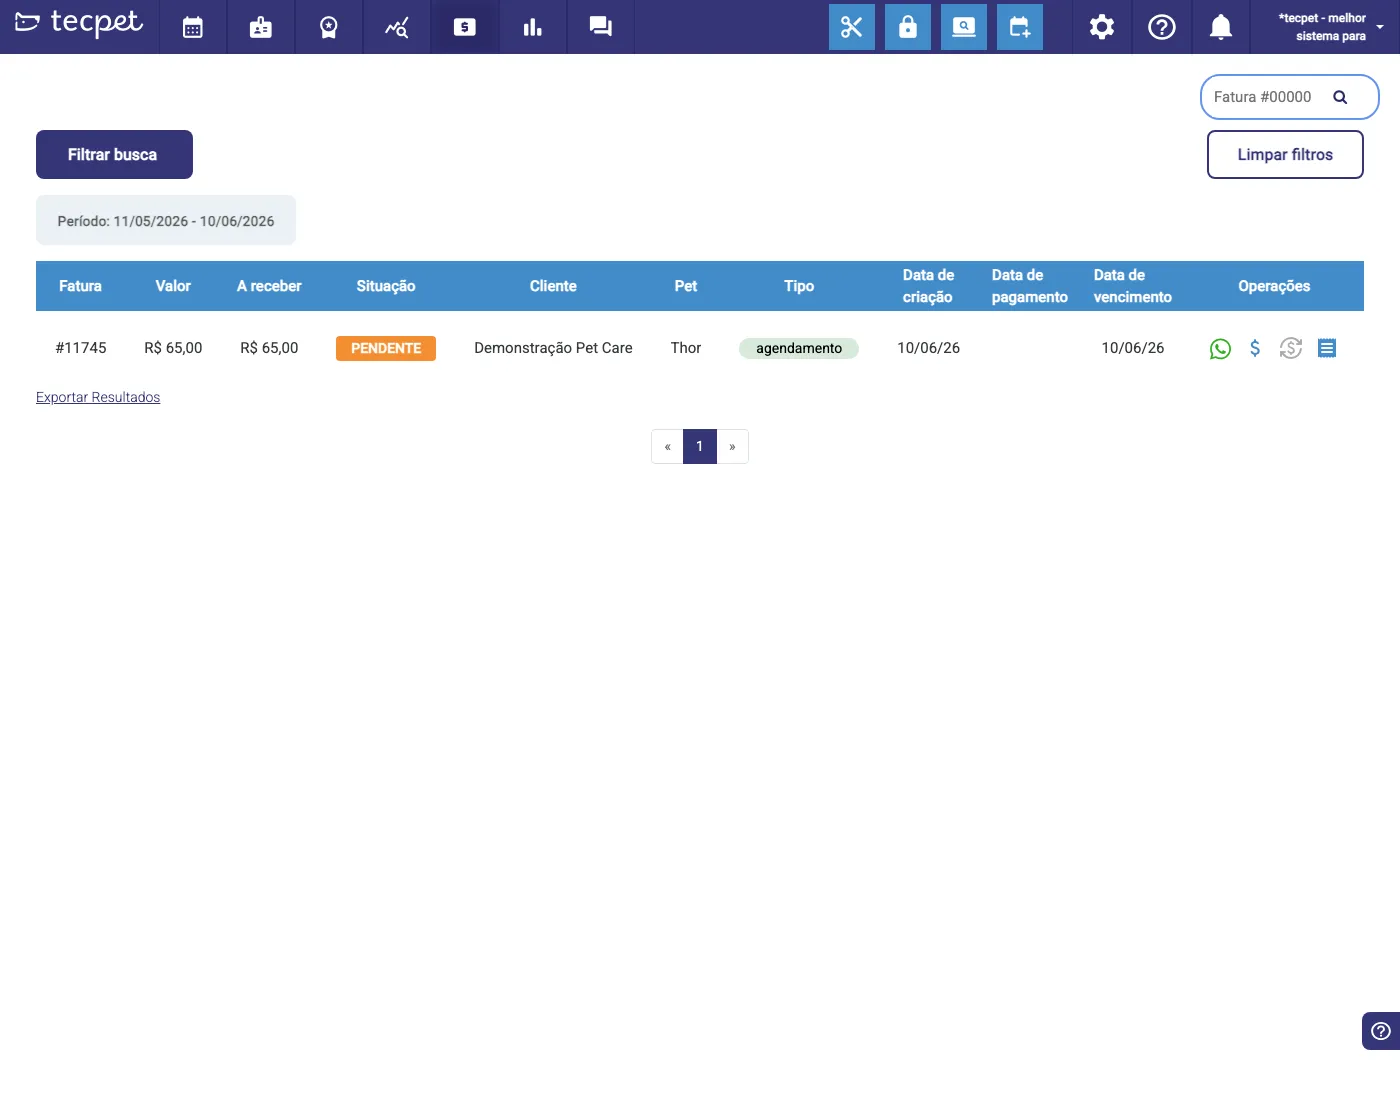Click the laptop search shortcut

[964, 27]
